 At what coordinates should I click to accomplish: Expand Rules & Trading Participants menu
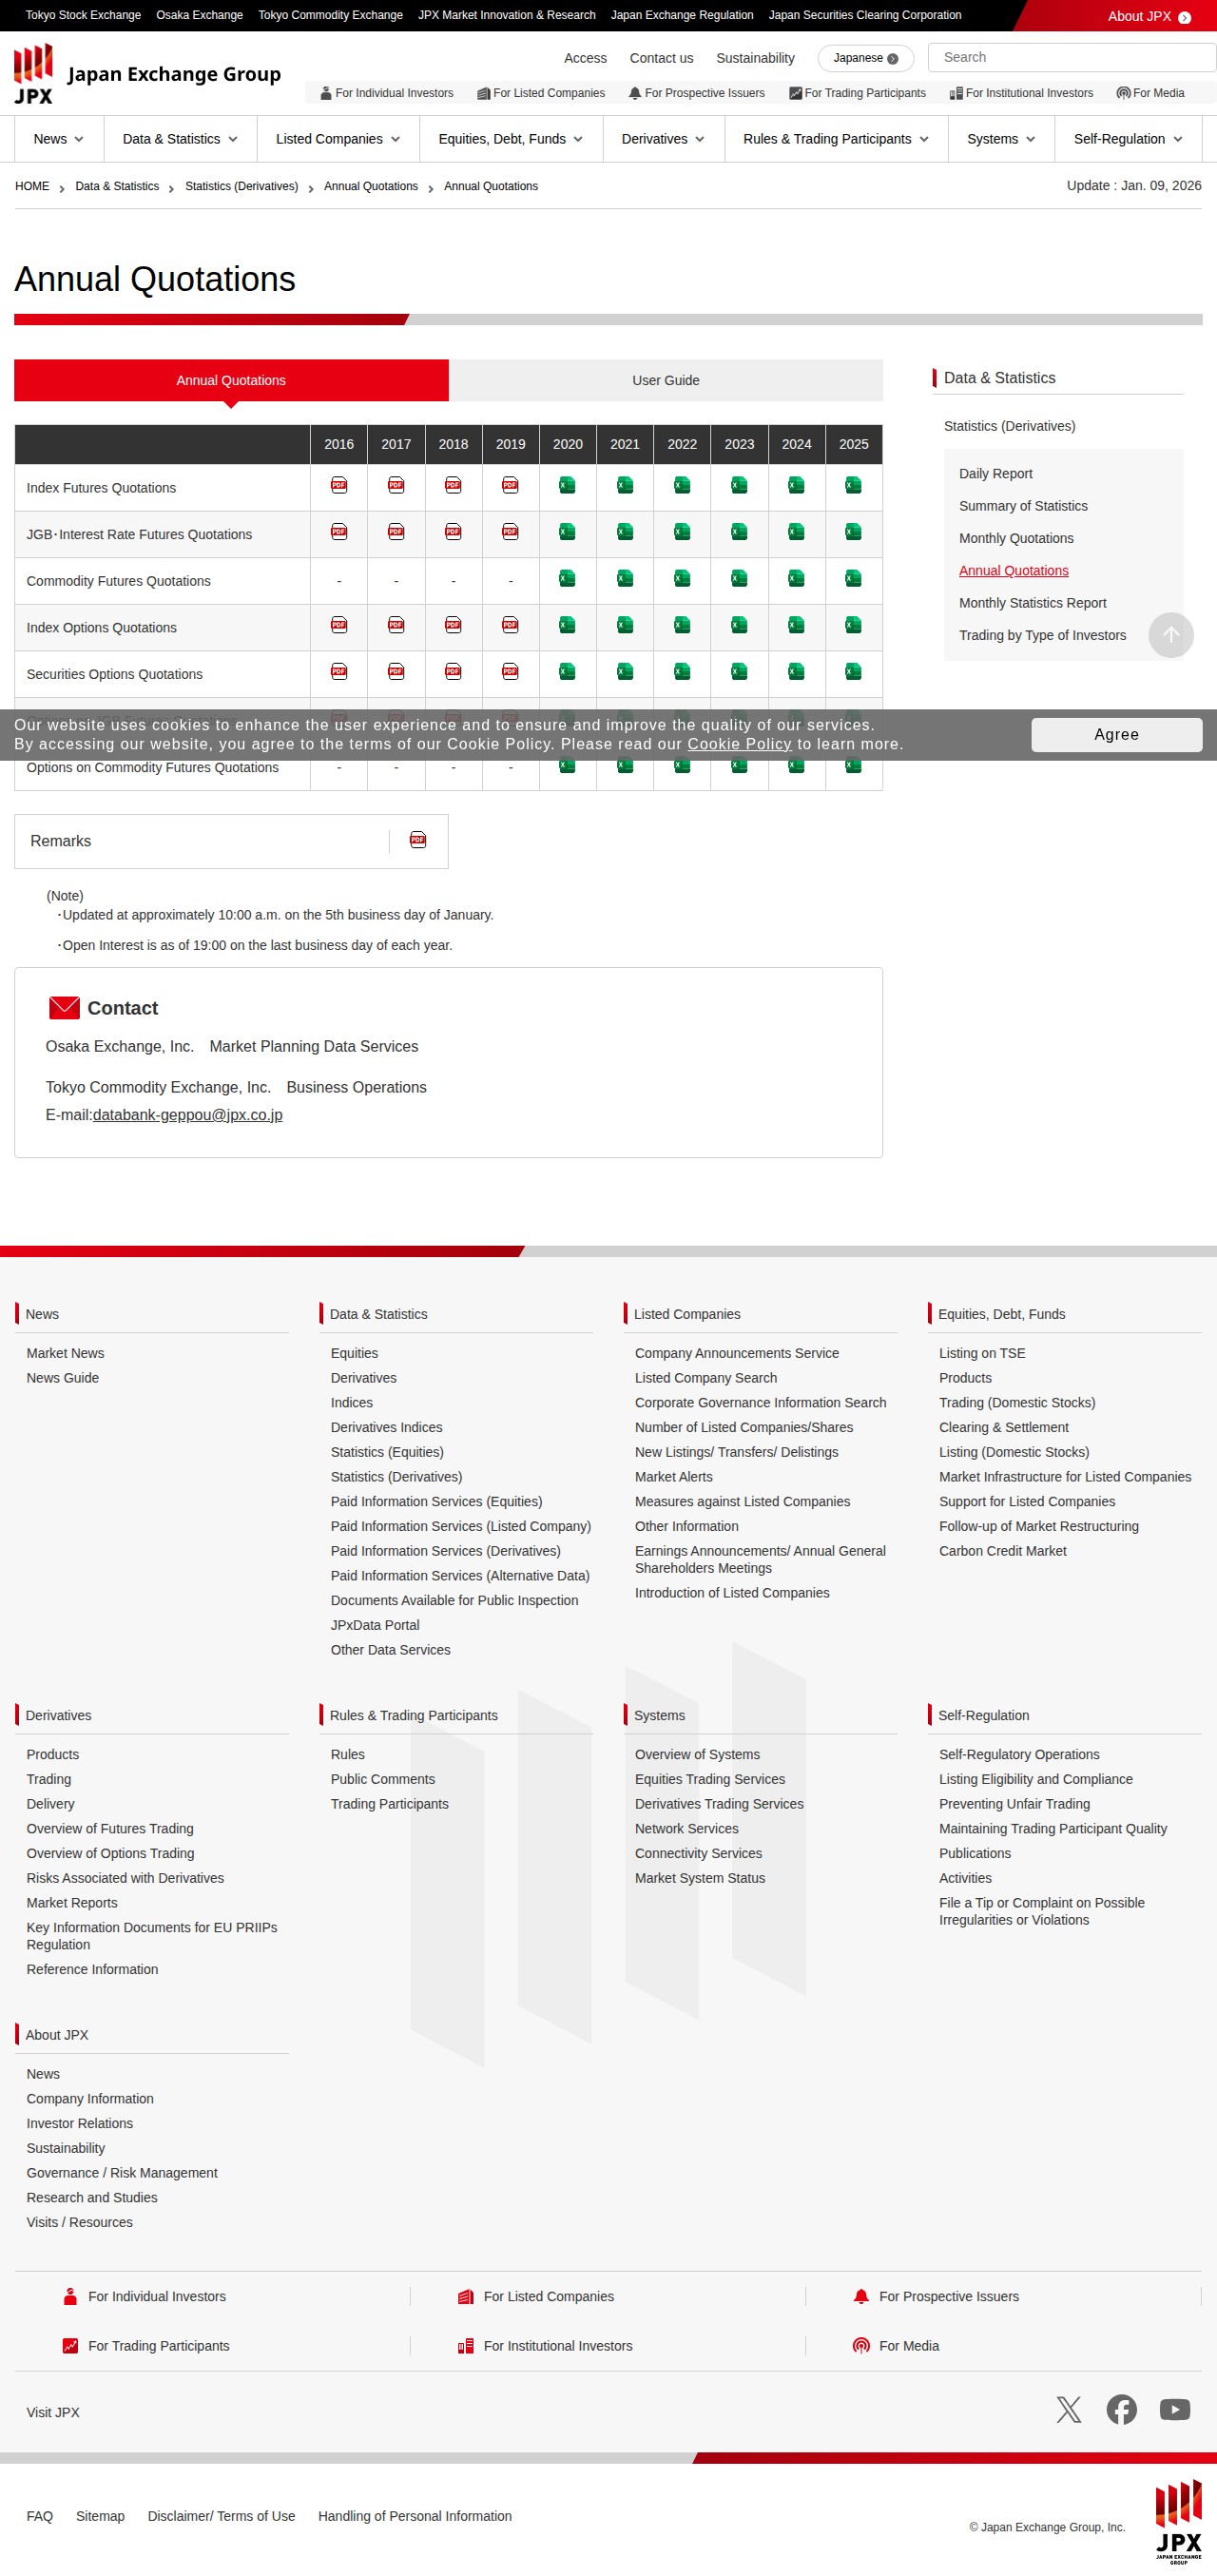(x=836, y=139)
